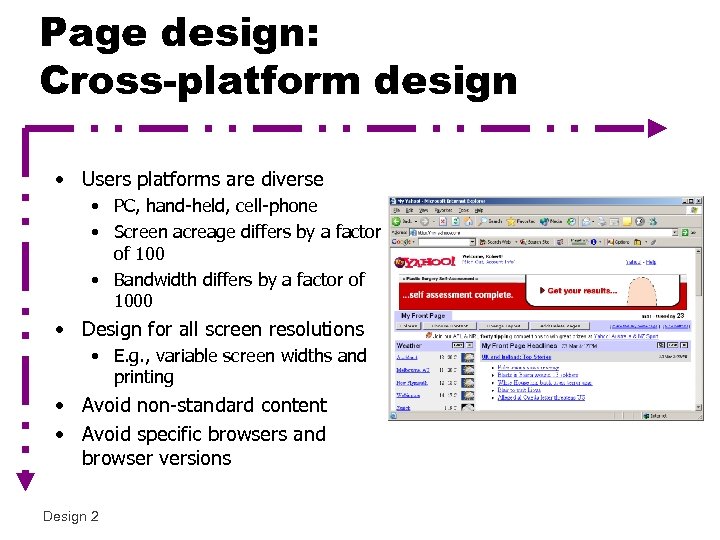
Task: Click the Stop icon with red X
Action: coord(443,221)
